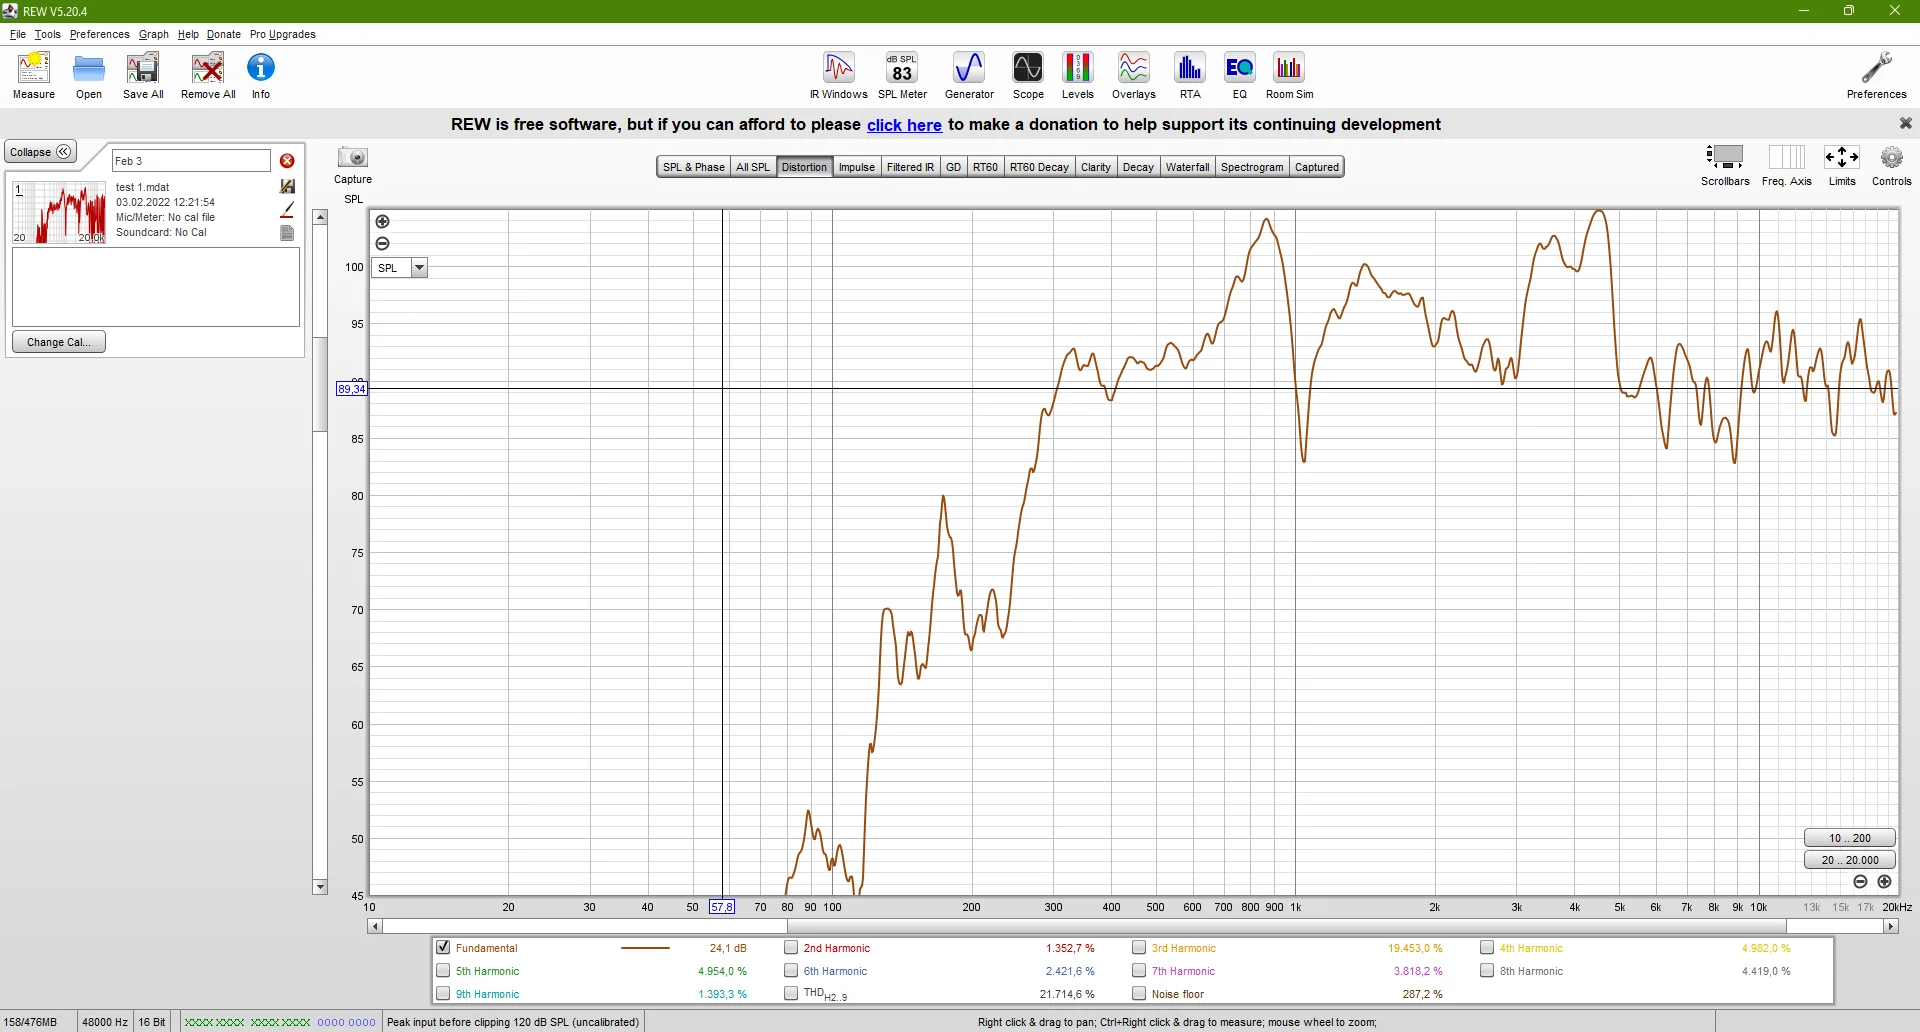Switch to the Waterfall tab
Image resolution: width=1920 pixels, height=1032 pixels.
[x=1187, y=167]
